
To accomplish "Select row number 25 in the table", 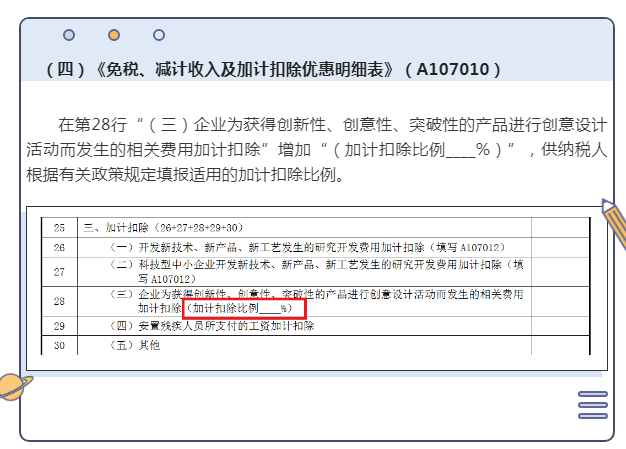I will click(59, 228).
